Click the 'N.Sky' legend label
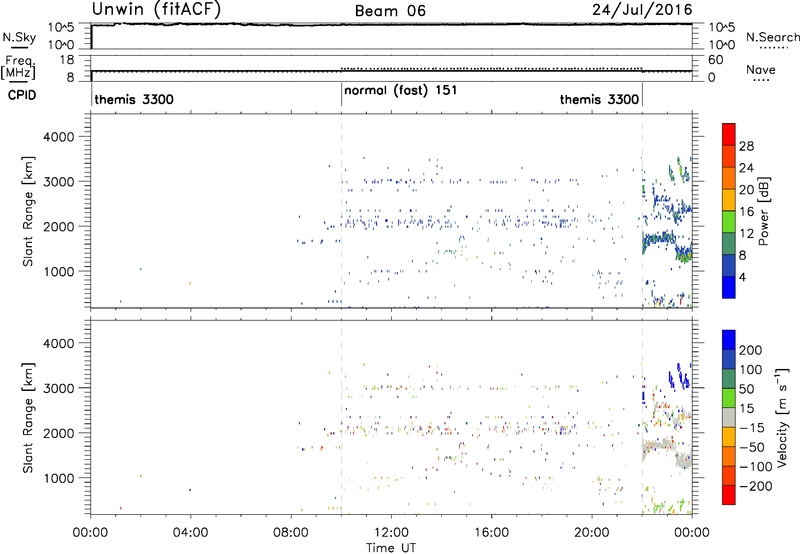The width and height of the screenshot is (800, 554). coord(19,37)
